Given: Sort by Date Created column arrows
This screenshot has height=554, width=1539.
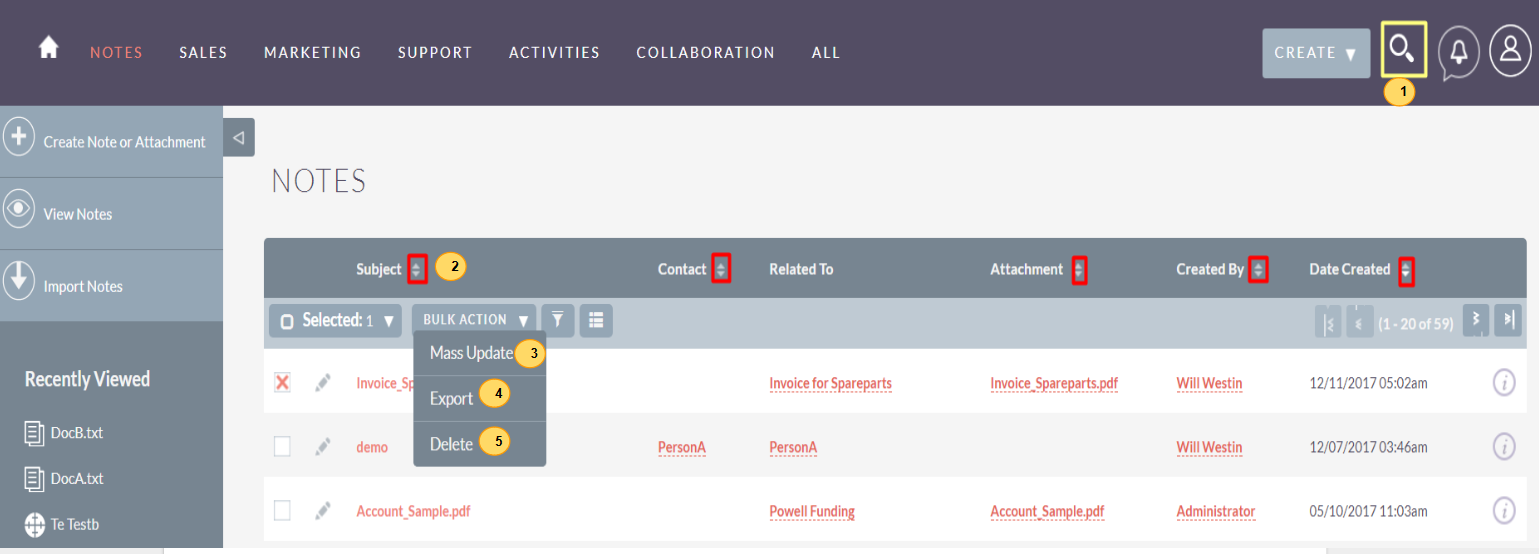Looking at the screenshot, I should 1406,270.
